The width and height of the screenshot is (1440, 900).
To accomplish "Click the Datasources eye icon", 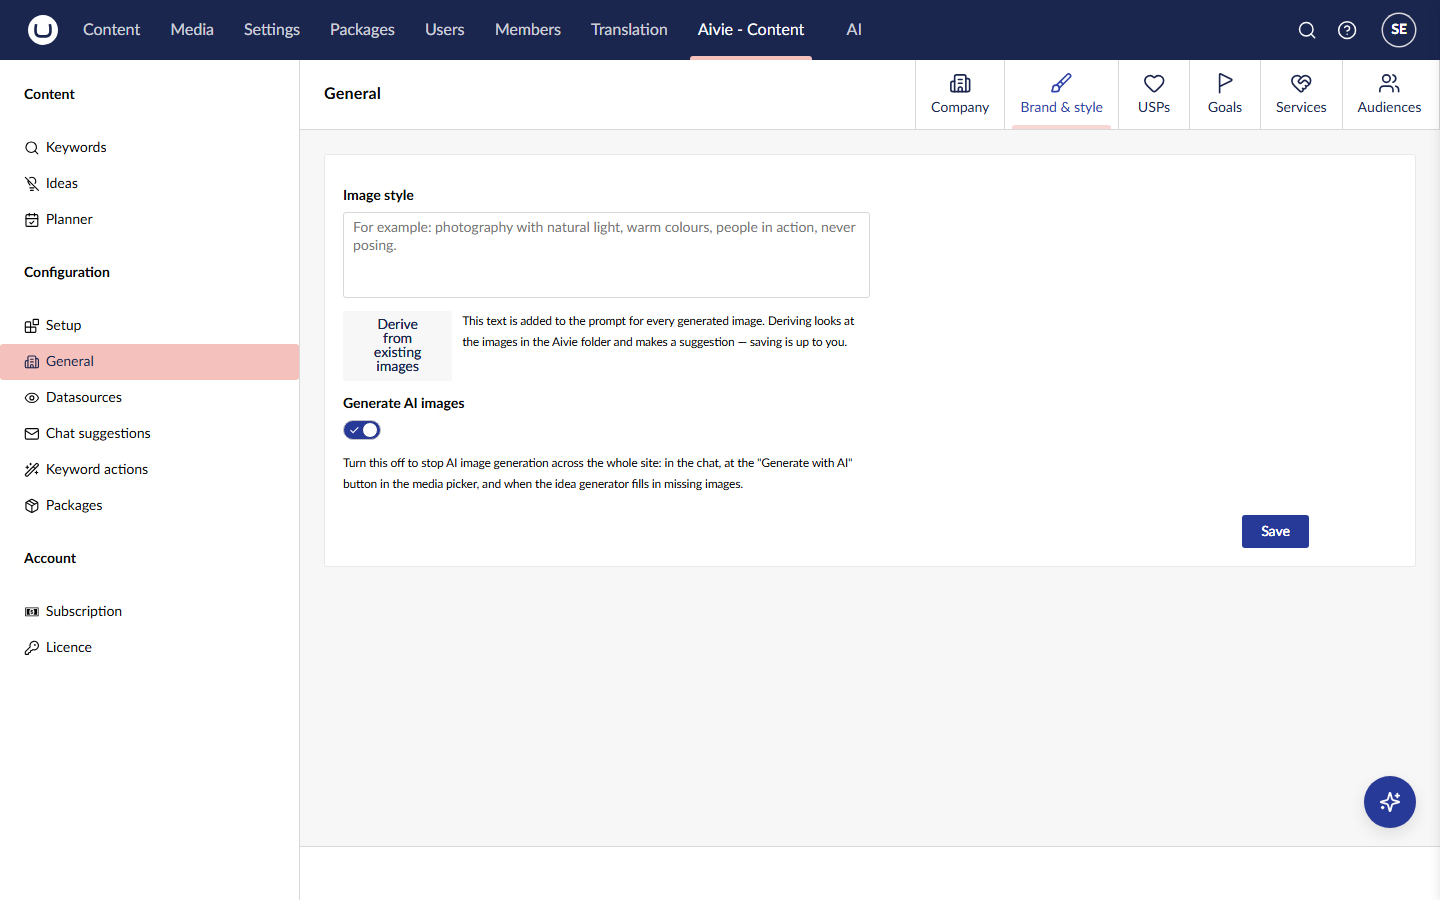I will 32,398.
